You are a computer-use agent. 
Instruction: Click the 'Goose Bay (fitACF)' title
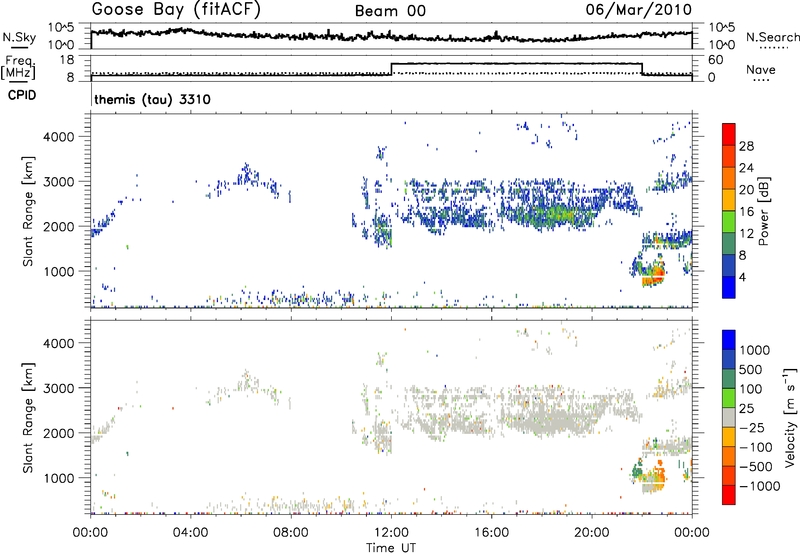click(176, 9)
